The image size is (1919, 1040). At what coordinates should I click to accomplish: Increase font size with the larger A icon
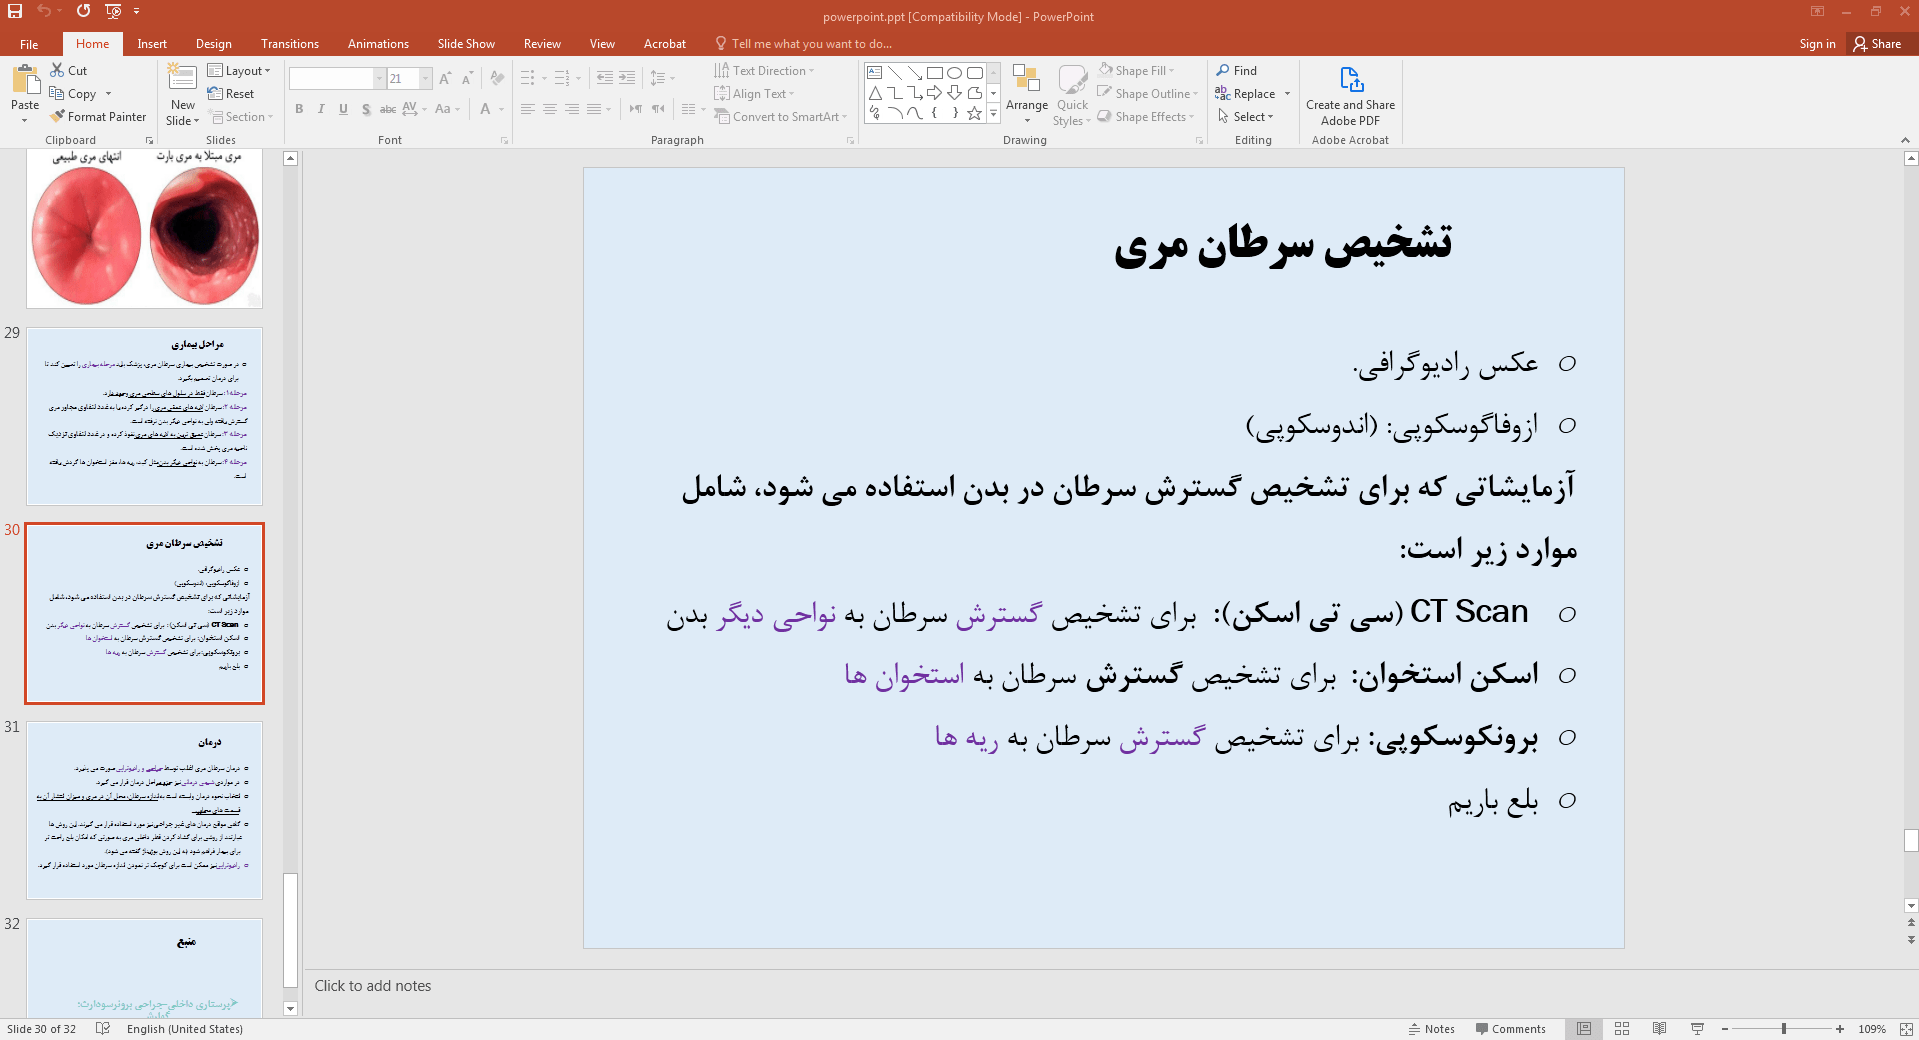click(445, 78)
